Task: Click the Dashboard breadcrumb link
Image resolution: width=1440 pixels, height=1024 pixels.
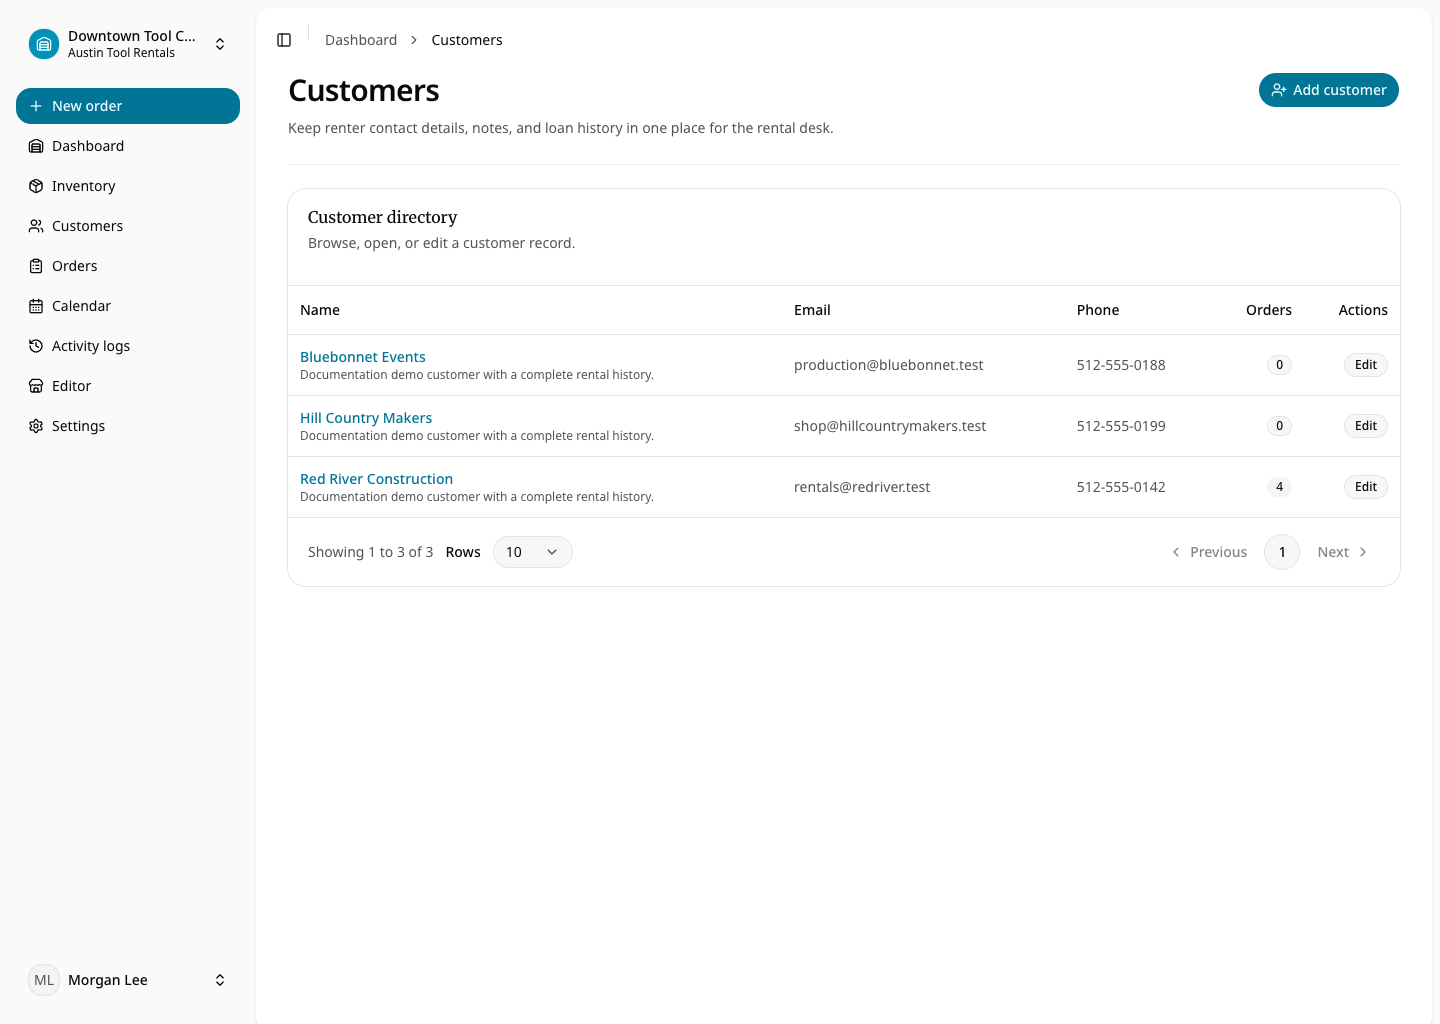Action: [x=361, y=40]
